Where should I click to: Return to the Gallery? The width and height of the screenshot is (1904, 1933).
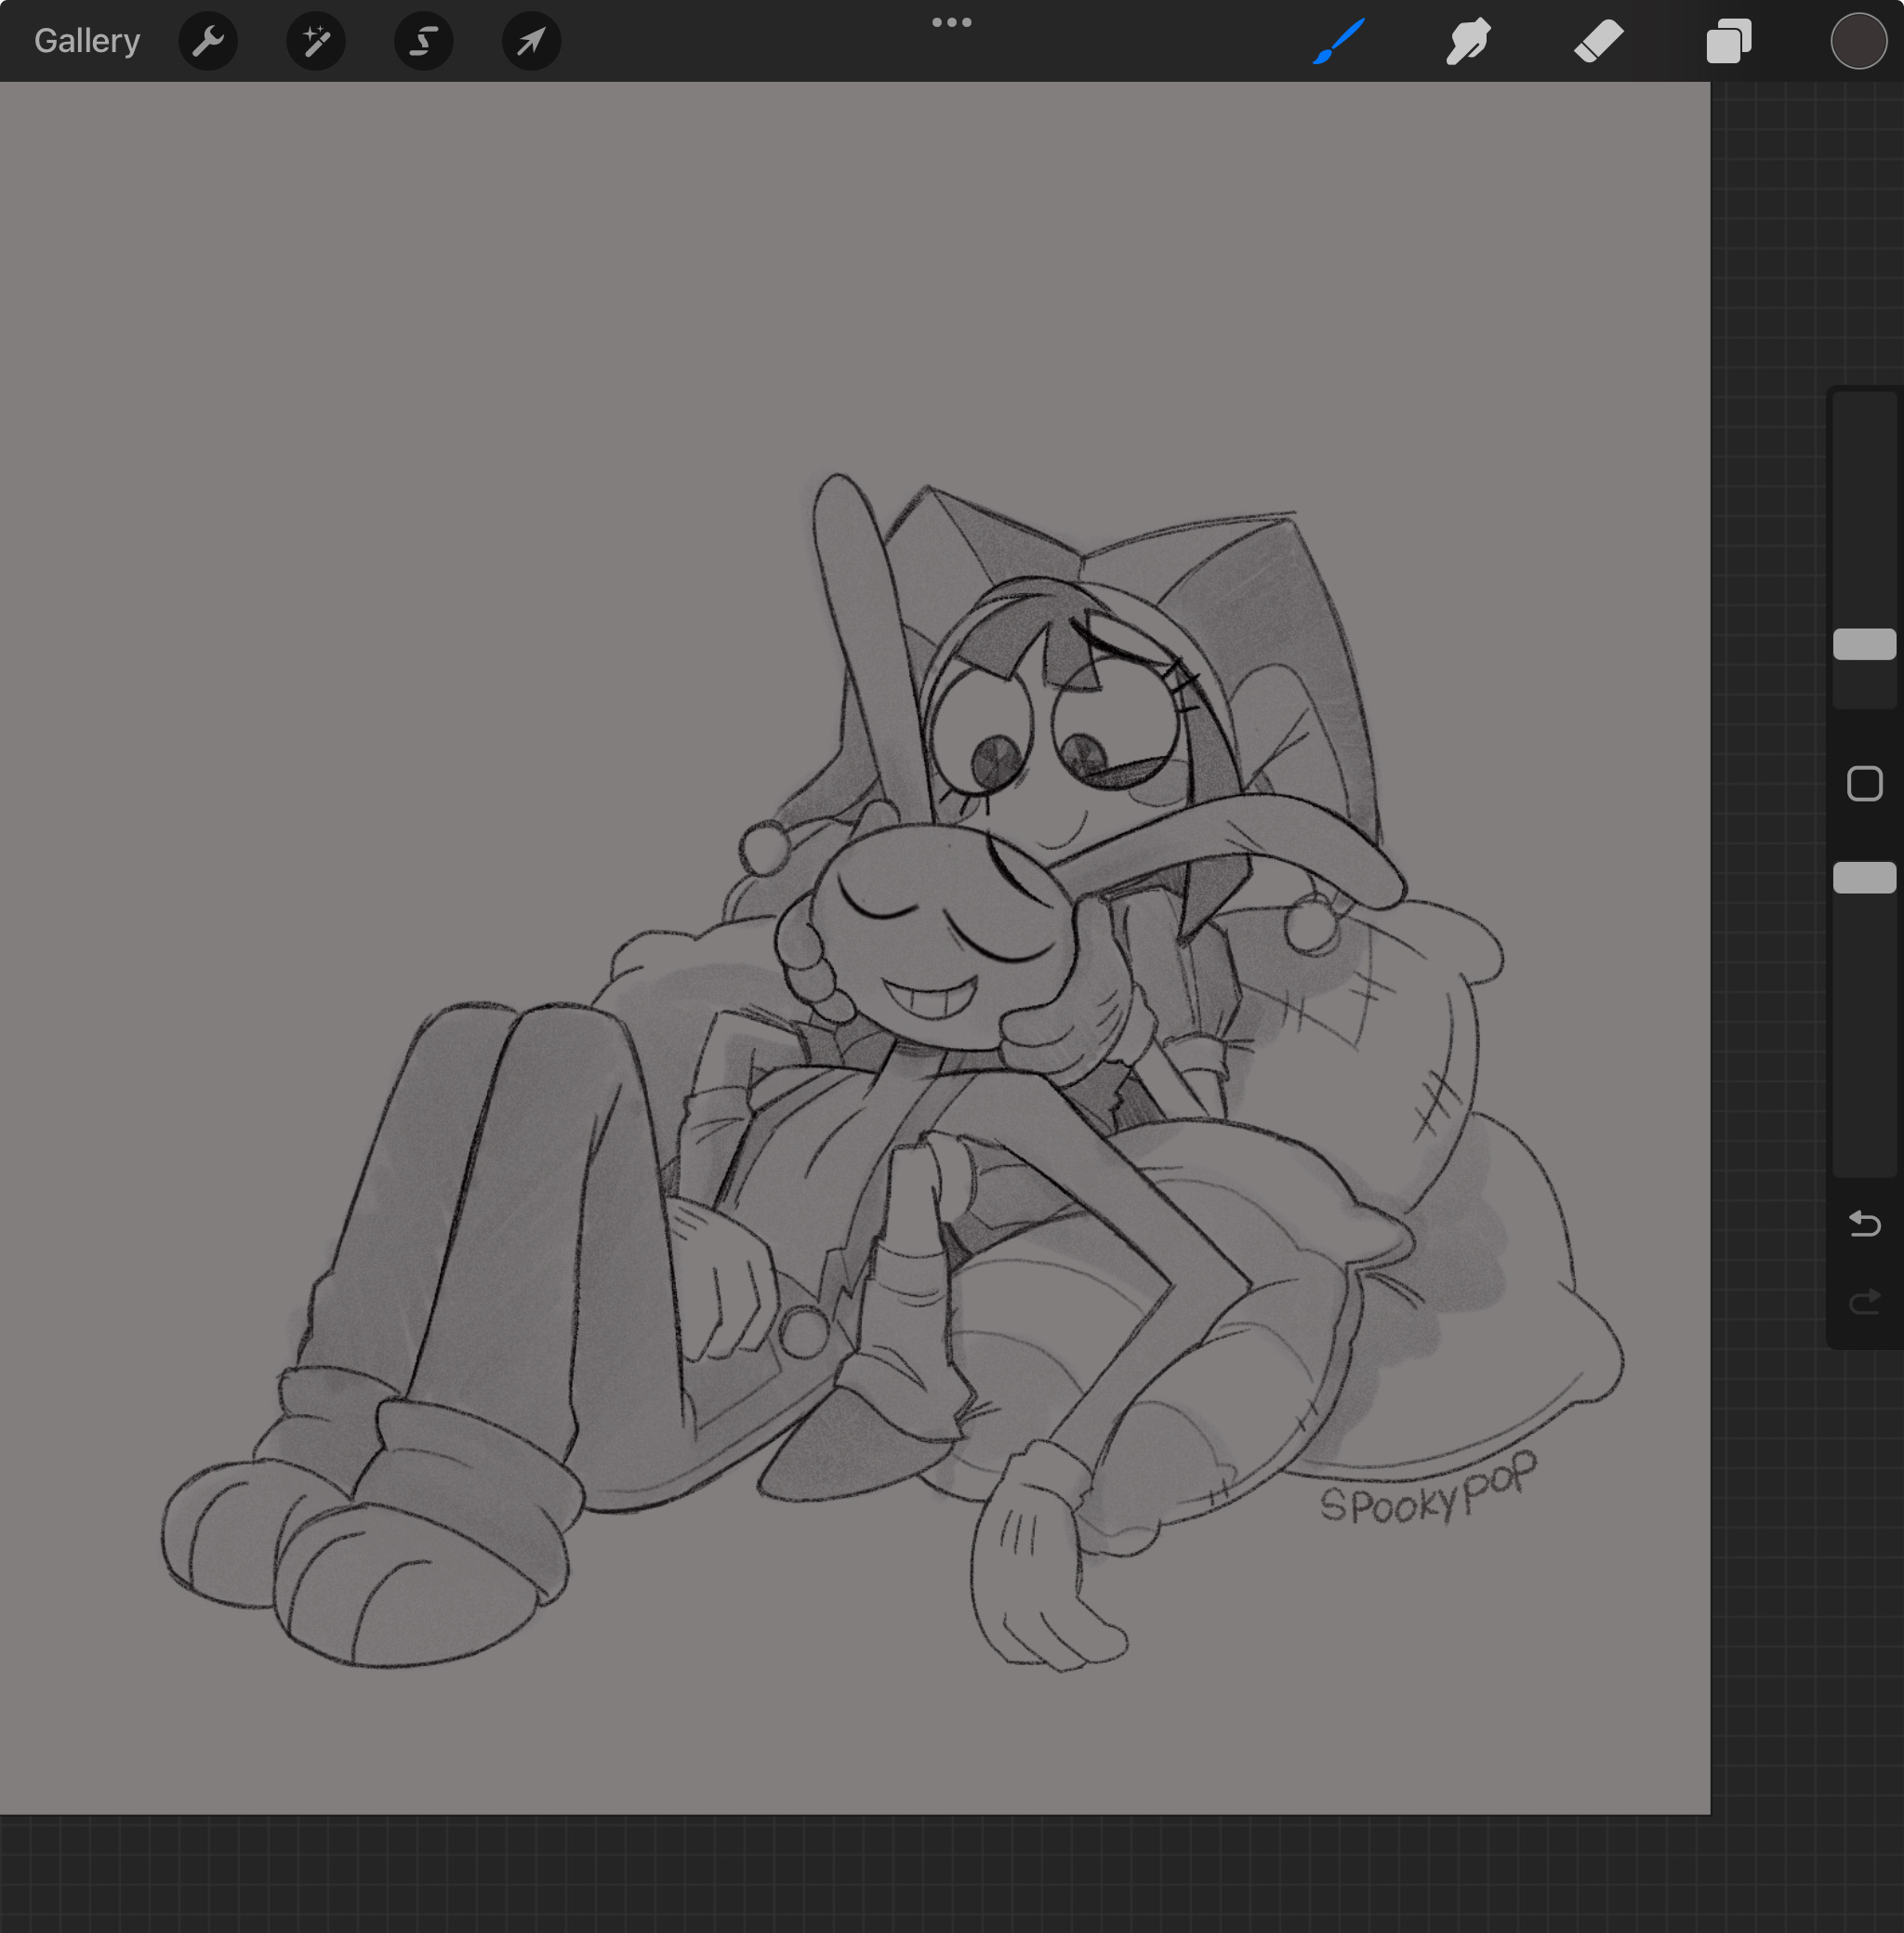click(x=87, y=41)
